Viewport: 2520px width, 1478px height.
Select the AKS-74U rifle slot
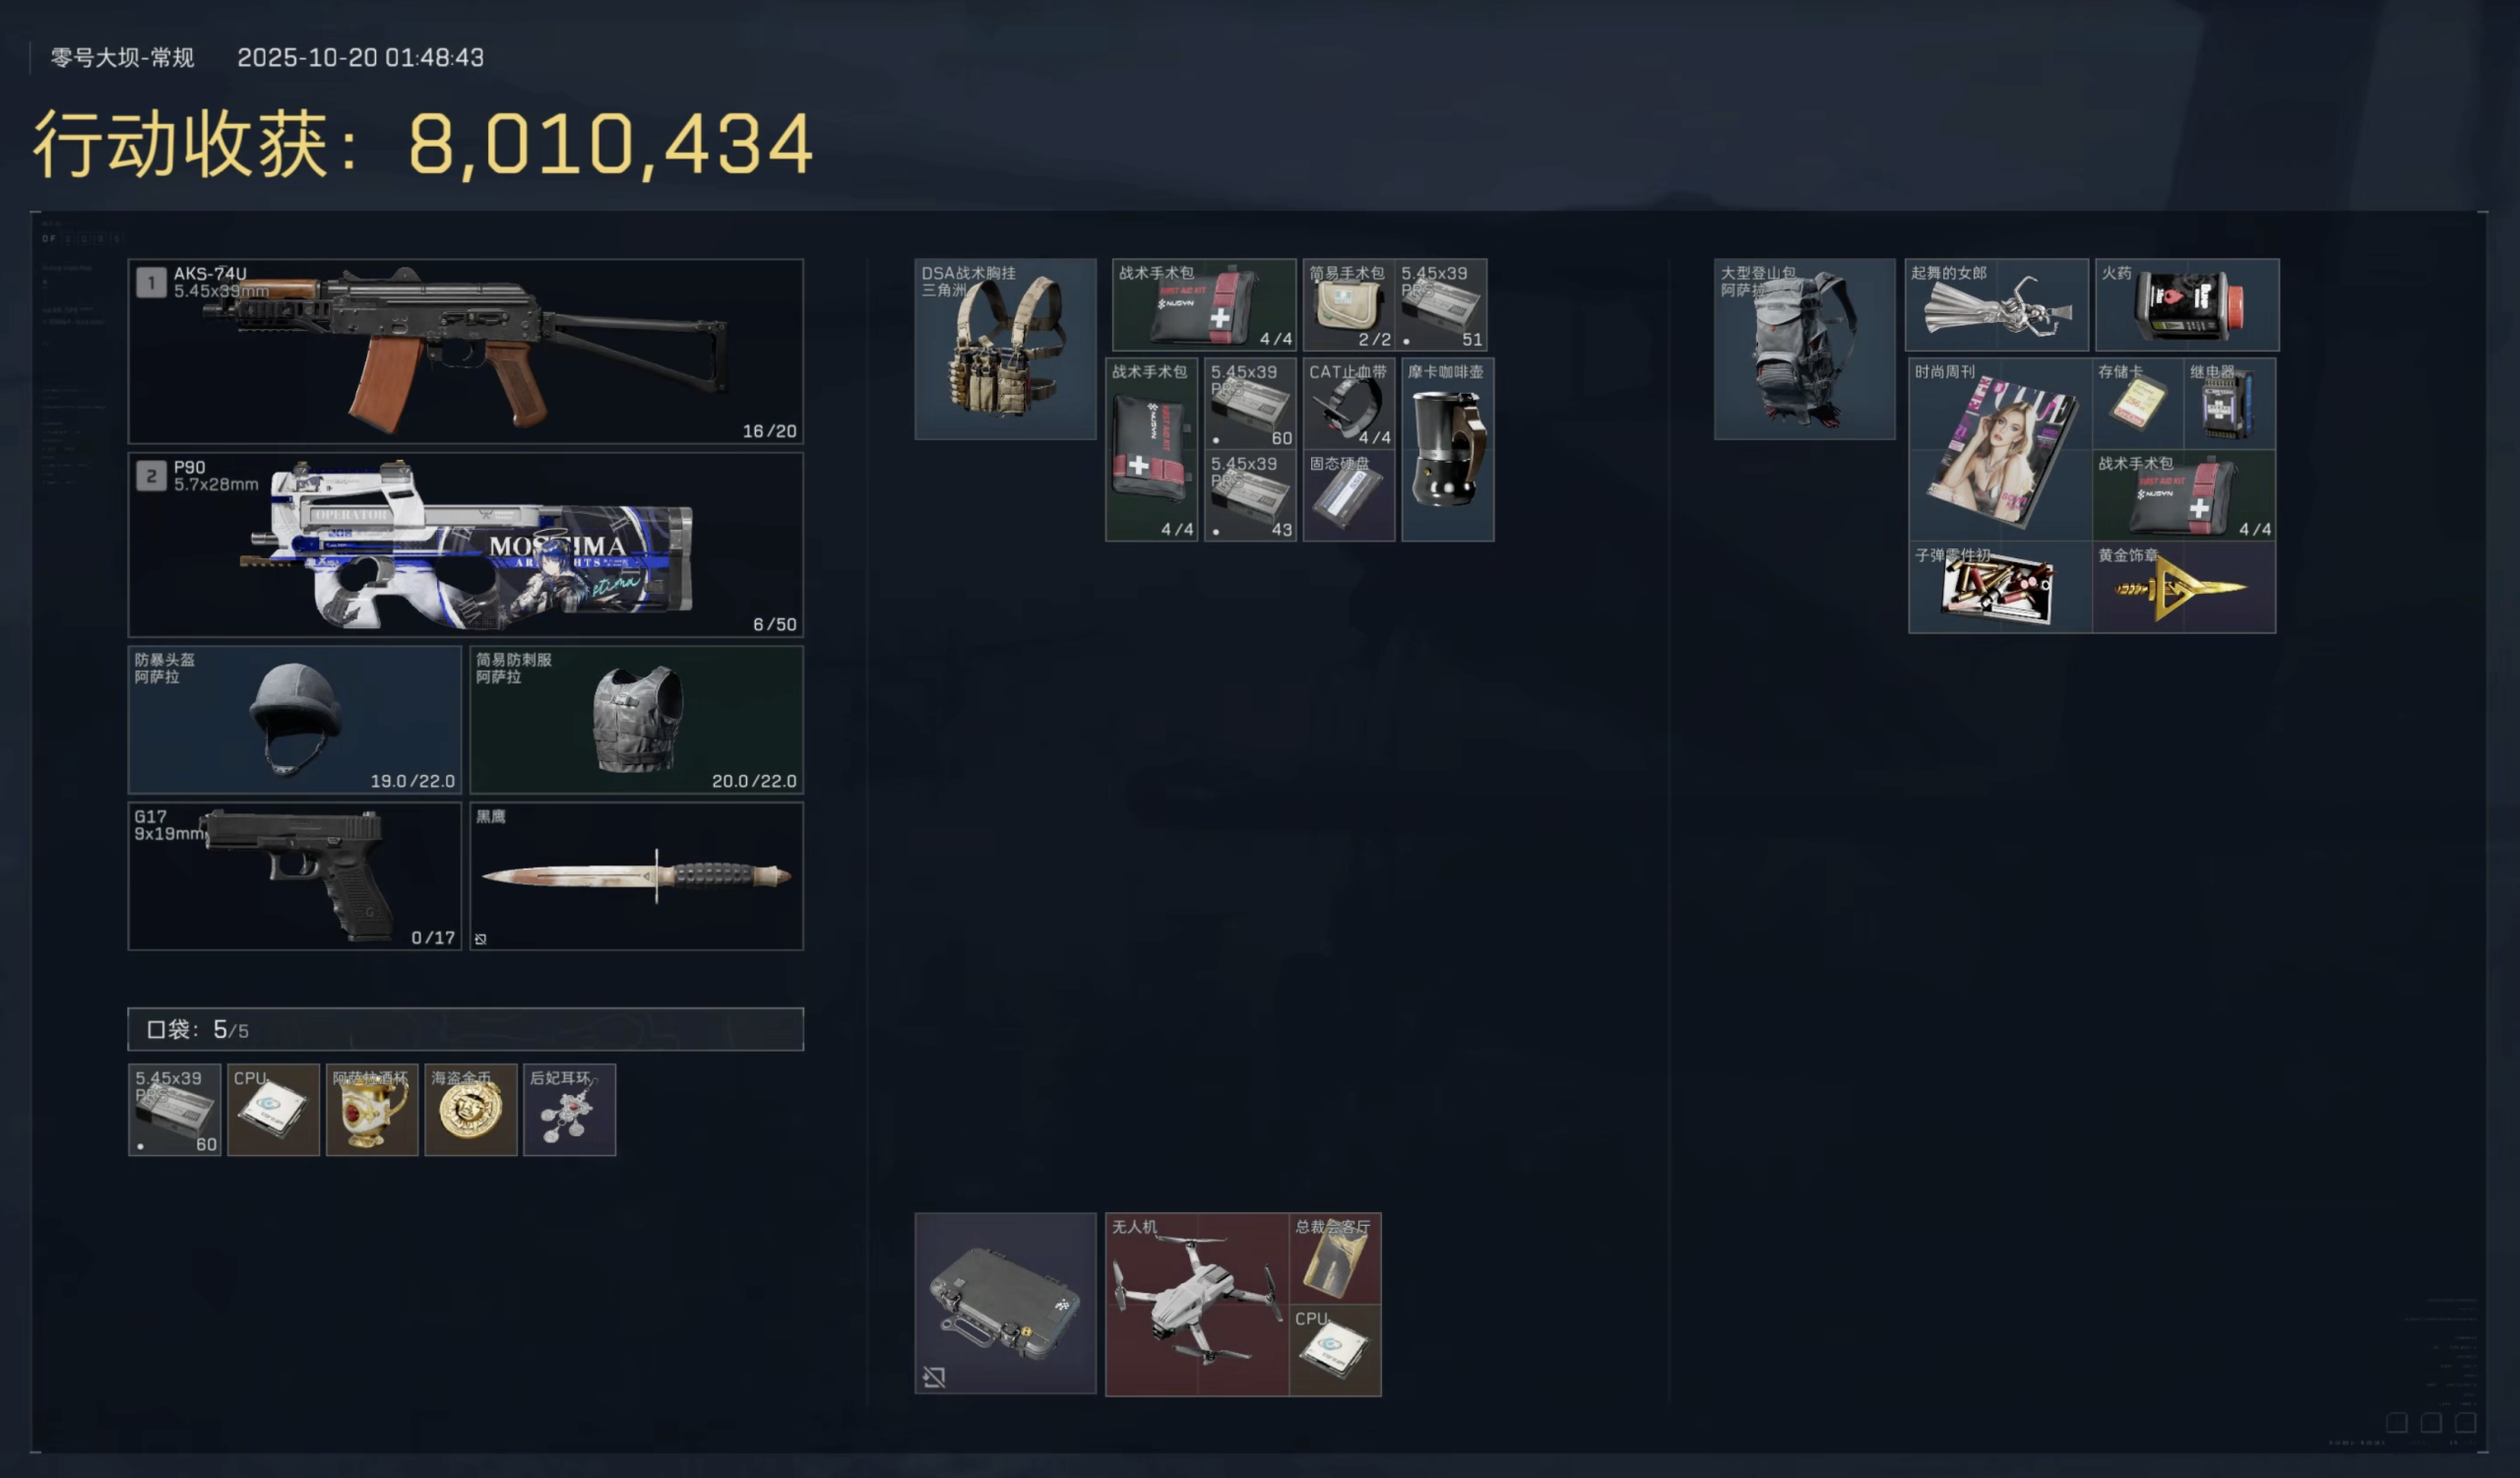[x=466, y=351]
